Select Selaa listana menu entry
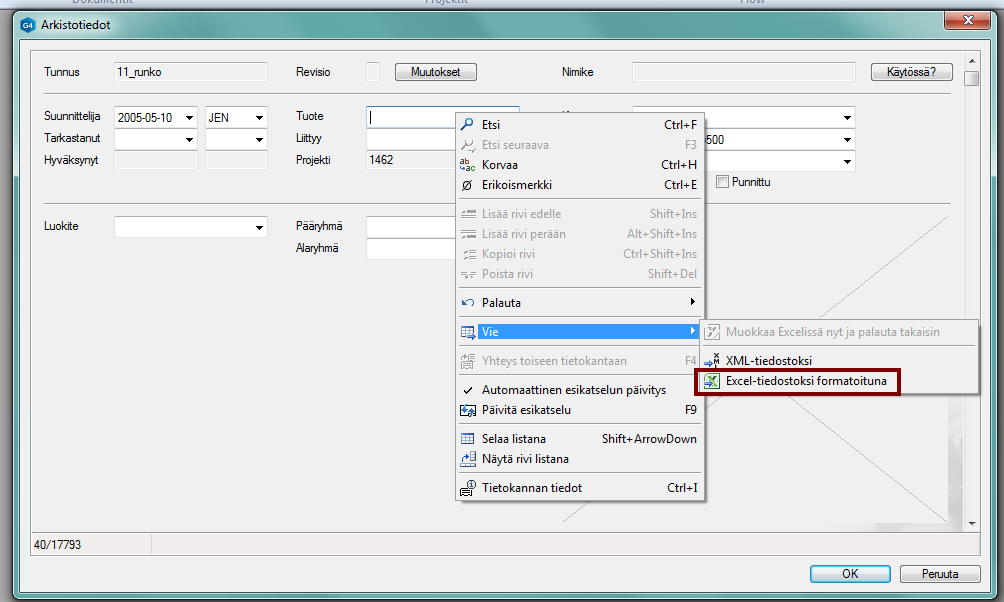1004x602 pixels. (513, 439)
